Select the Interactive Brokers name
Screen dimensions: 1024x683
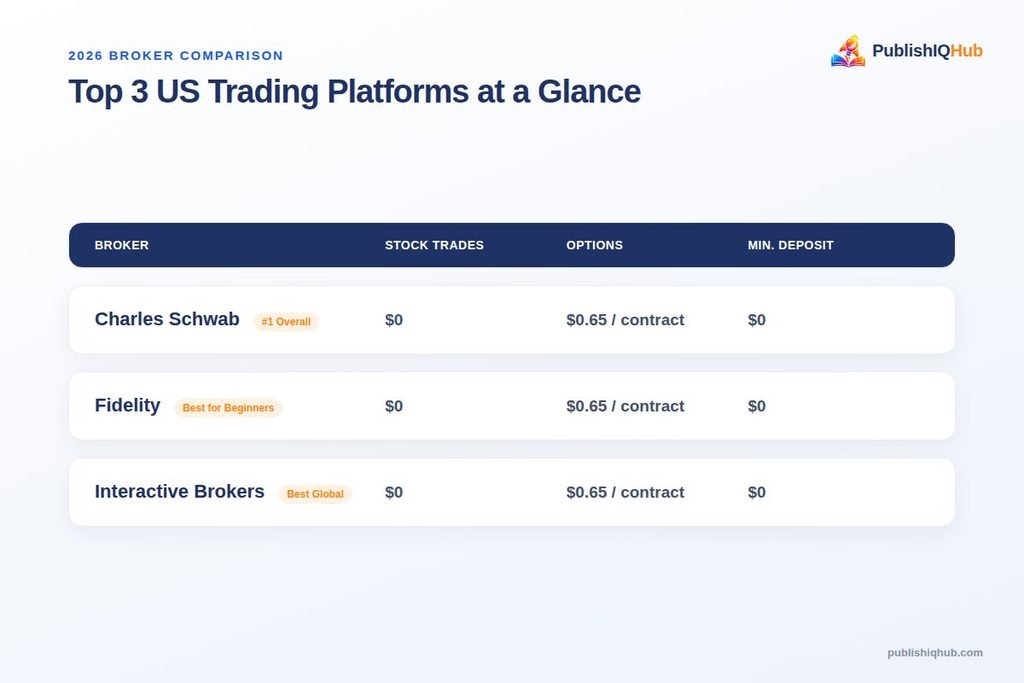pyautogui.click(x=180, y=492)
